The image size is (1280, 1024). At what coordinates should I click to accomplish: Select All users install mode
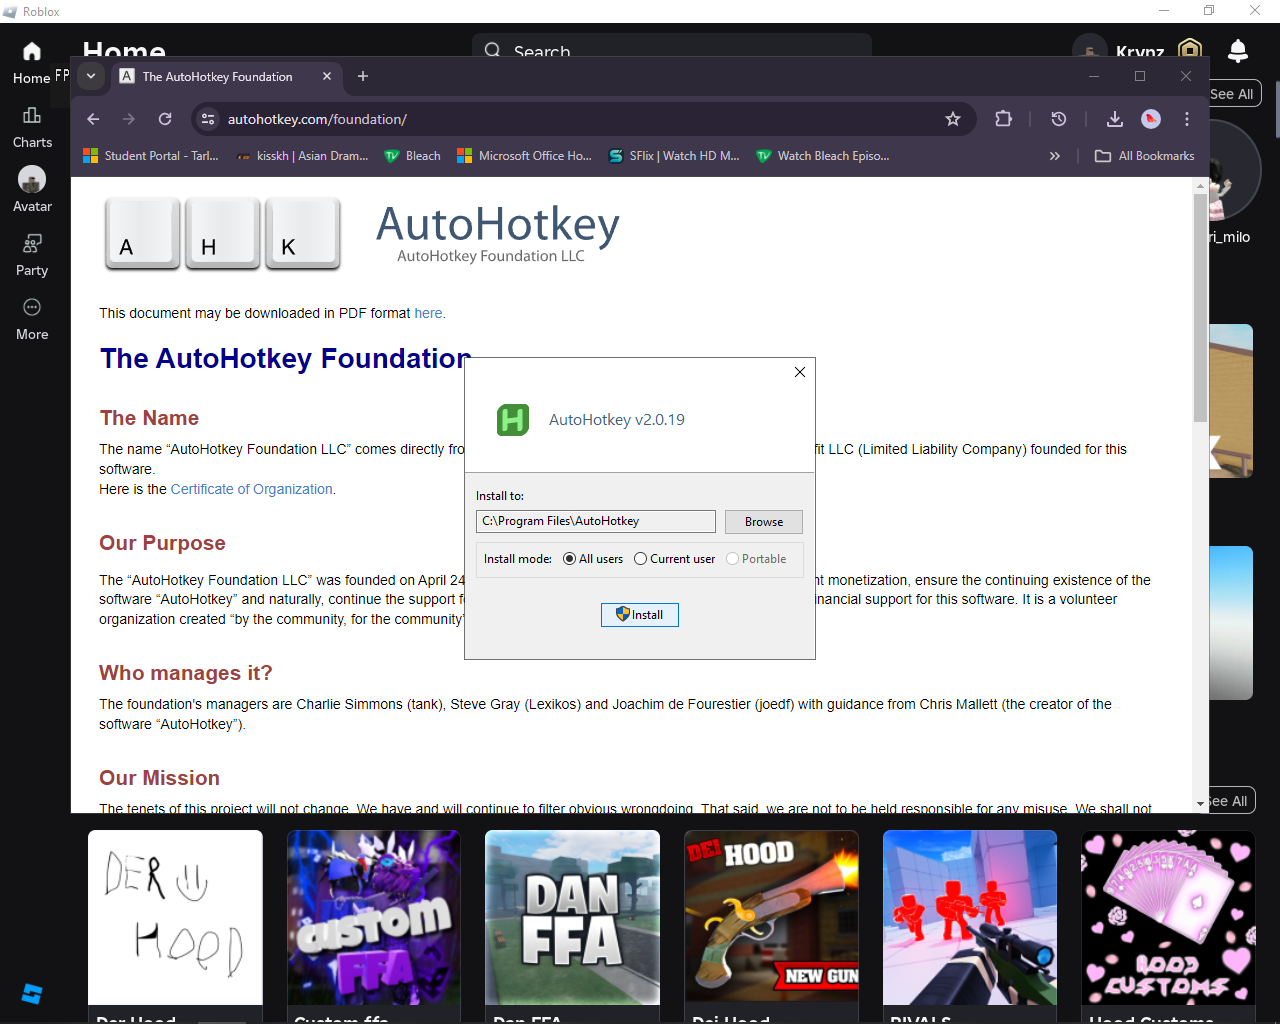point(593,559)
